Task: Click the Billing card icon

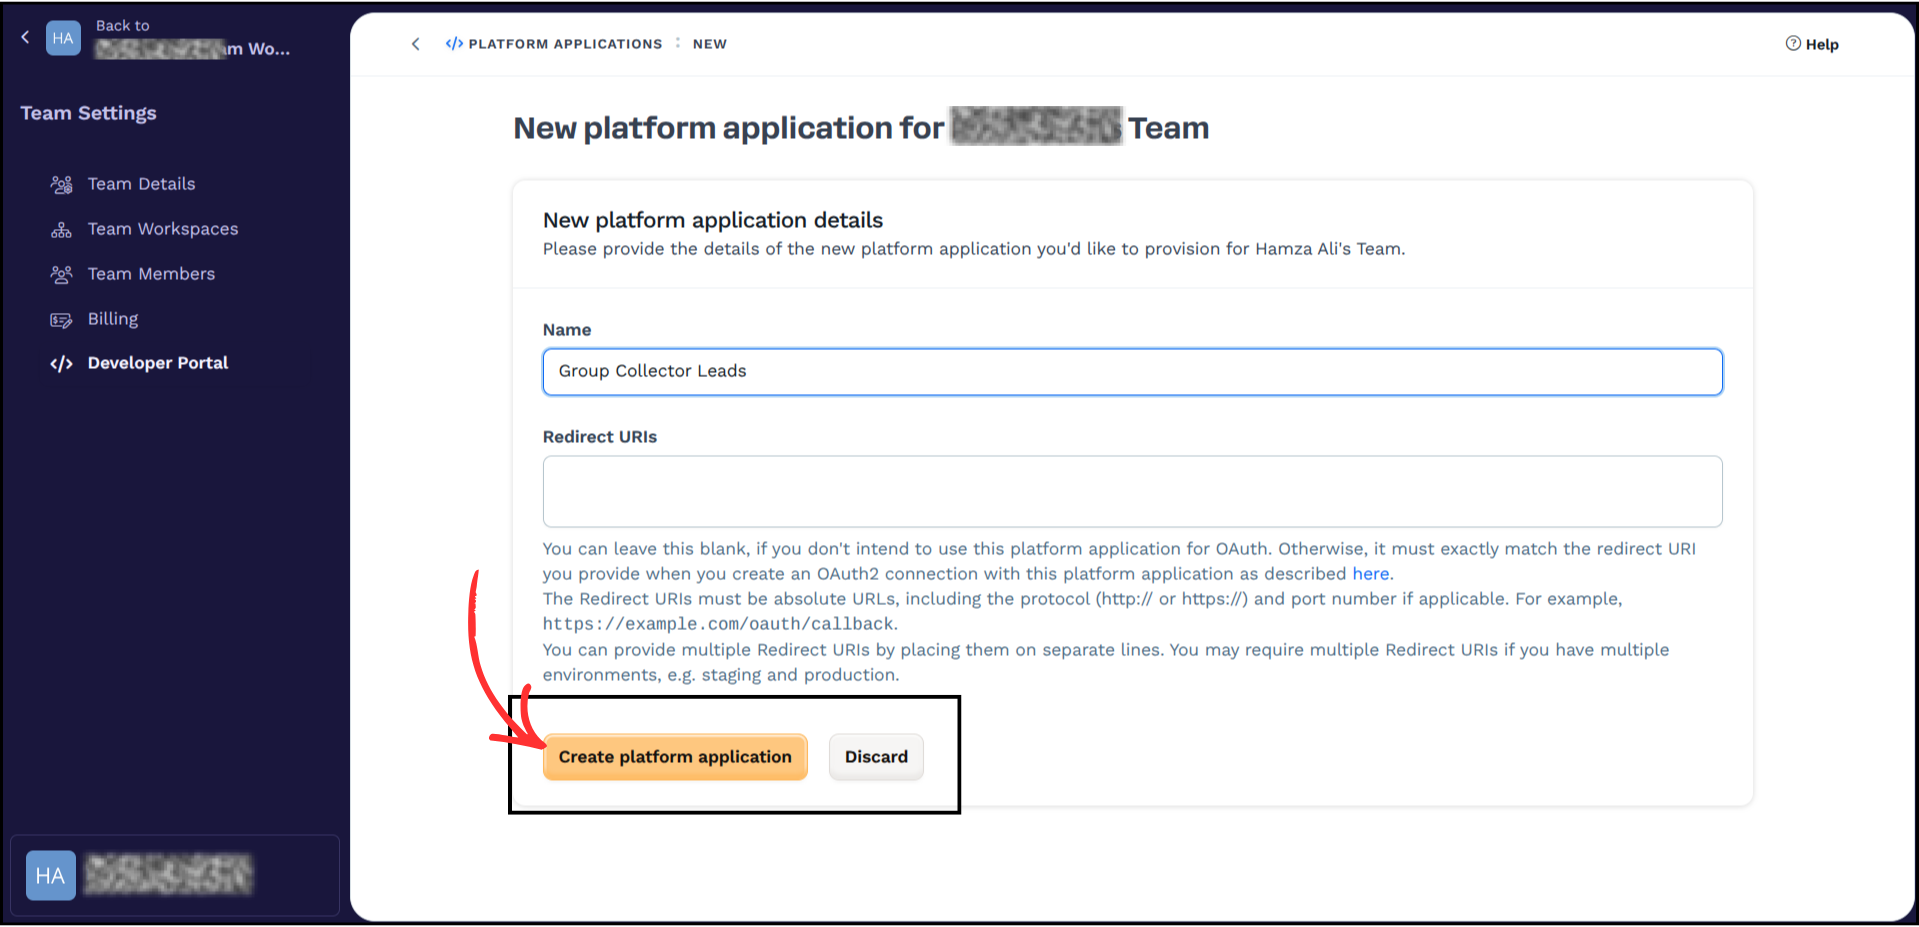Action: coord(61,319)
